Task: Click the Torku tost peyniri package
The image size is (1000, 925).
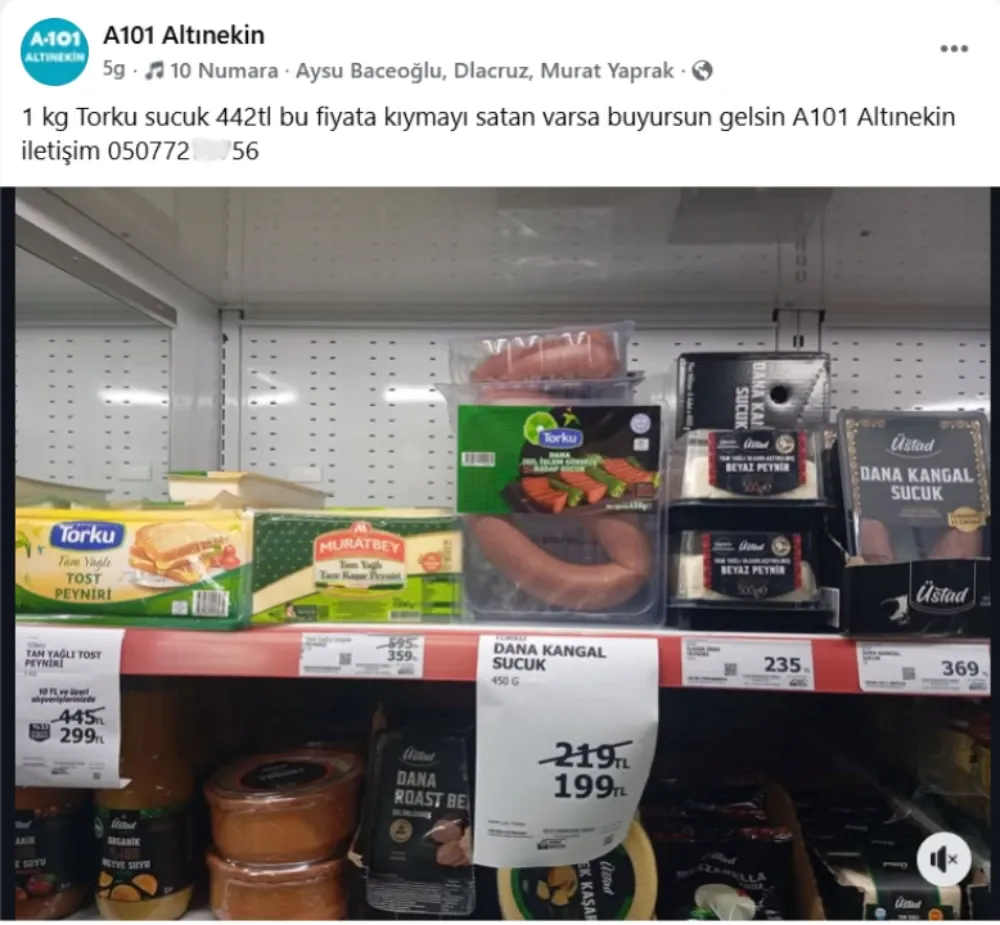Action: click(133, 565)
